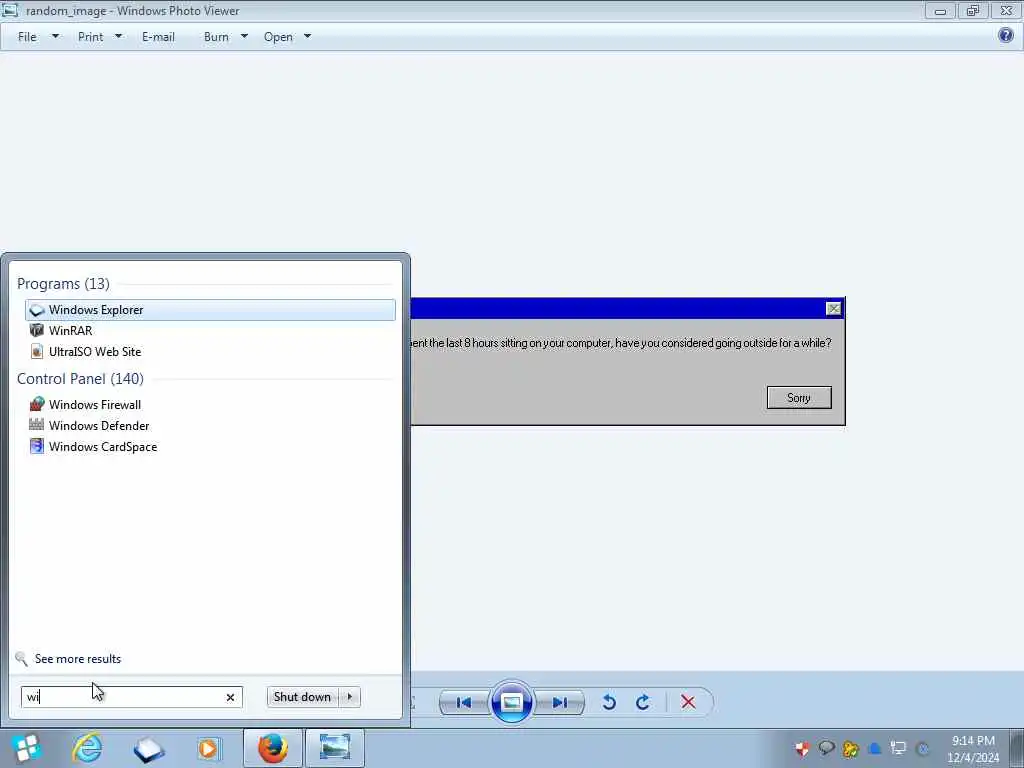
Task: Click the Windows Firewall icon
Action: click(37, 404)
